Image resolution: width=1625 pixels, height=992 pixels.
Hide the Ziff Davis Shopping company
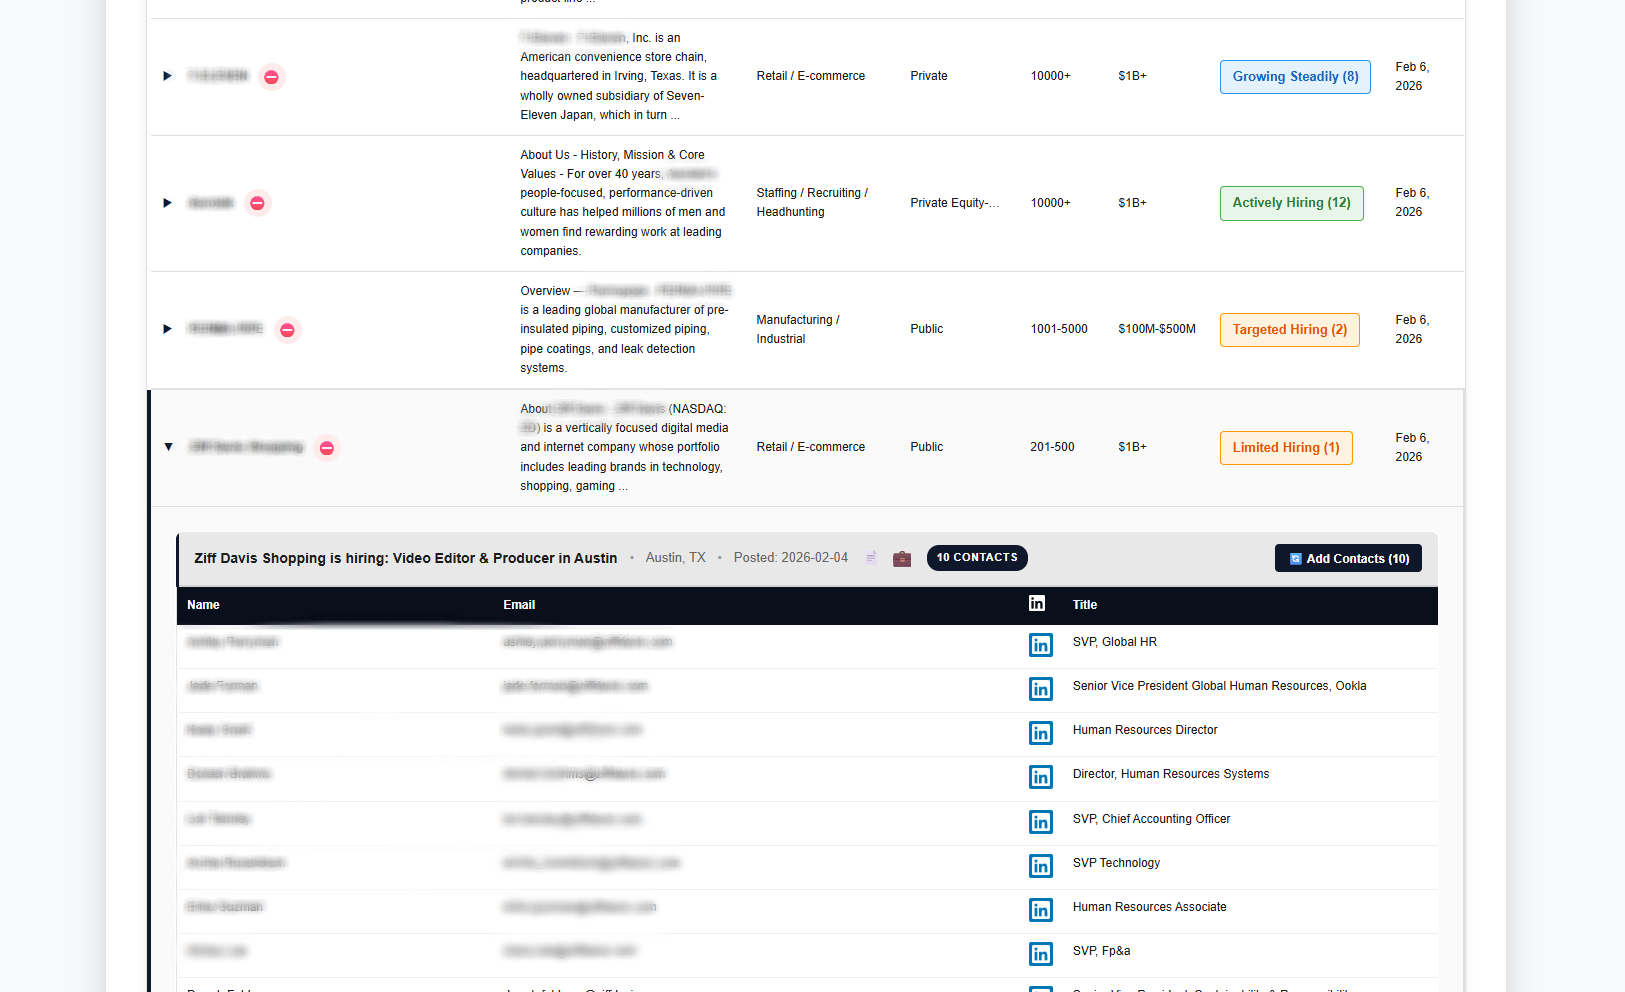click(x=326, y=448)
